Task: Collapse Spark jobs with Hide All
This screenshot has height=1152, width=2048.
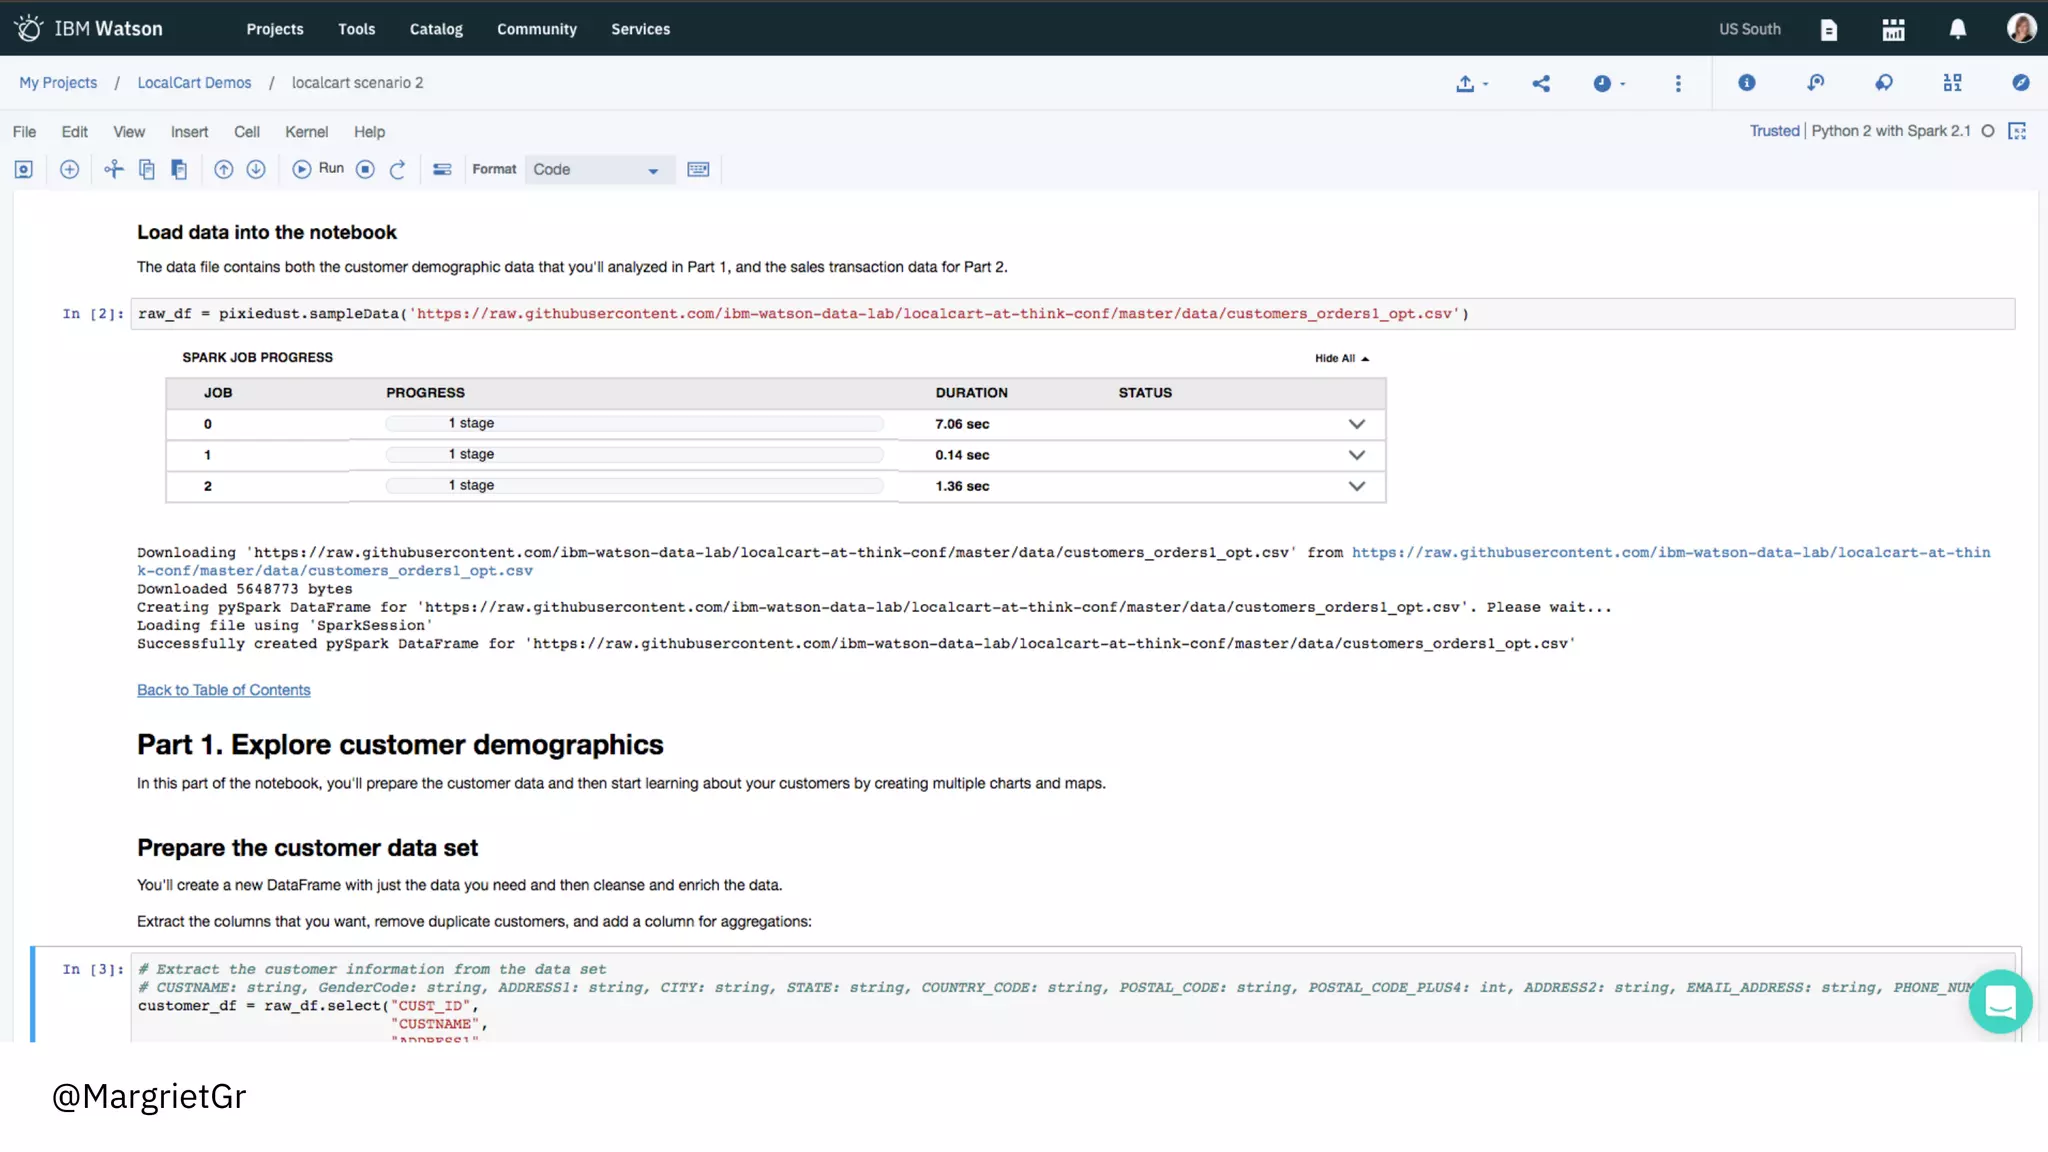Action: (x=1341, y=358)
